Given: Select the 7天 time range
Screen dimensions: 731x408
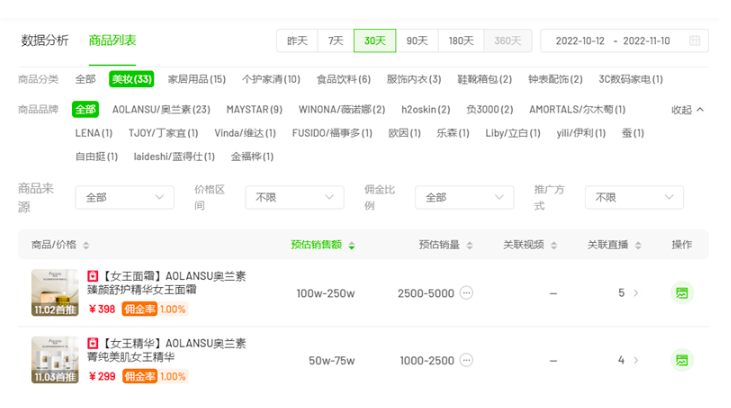Looking at the screenshot, I should pos(335,41).
